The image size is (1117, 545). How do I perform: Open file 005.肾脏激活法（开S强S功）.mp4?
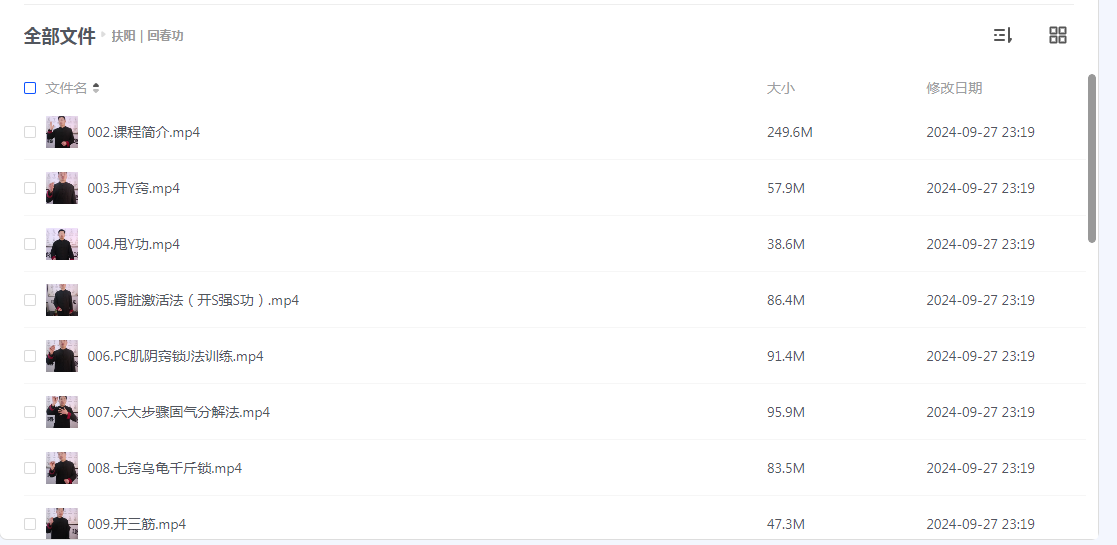click(193, 300)
